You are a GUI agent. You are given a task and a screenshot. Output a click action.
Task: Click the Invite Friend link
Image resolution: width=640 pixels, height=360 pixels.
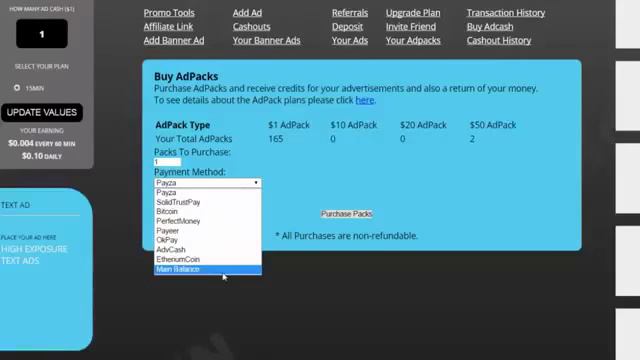tap(411, 27)
